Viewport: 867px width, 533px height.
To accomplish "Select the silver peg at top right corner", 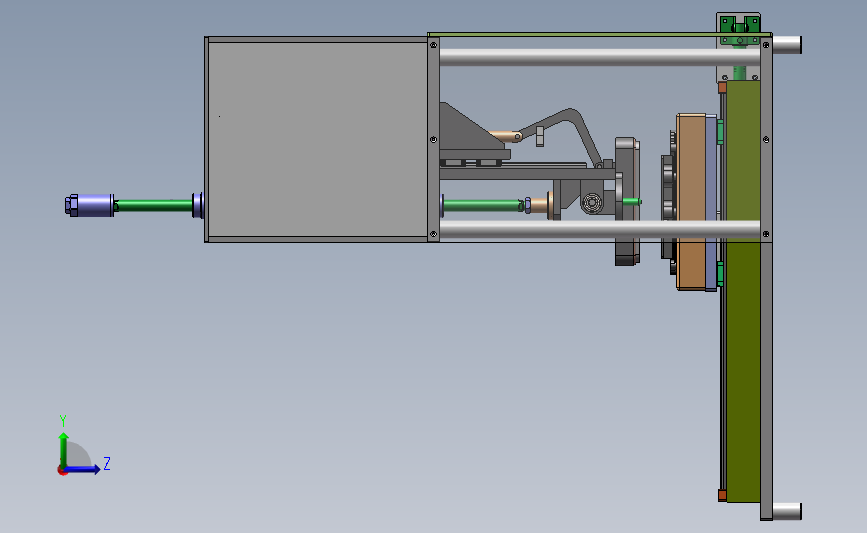I will (787, 45).
